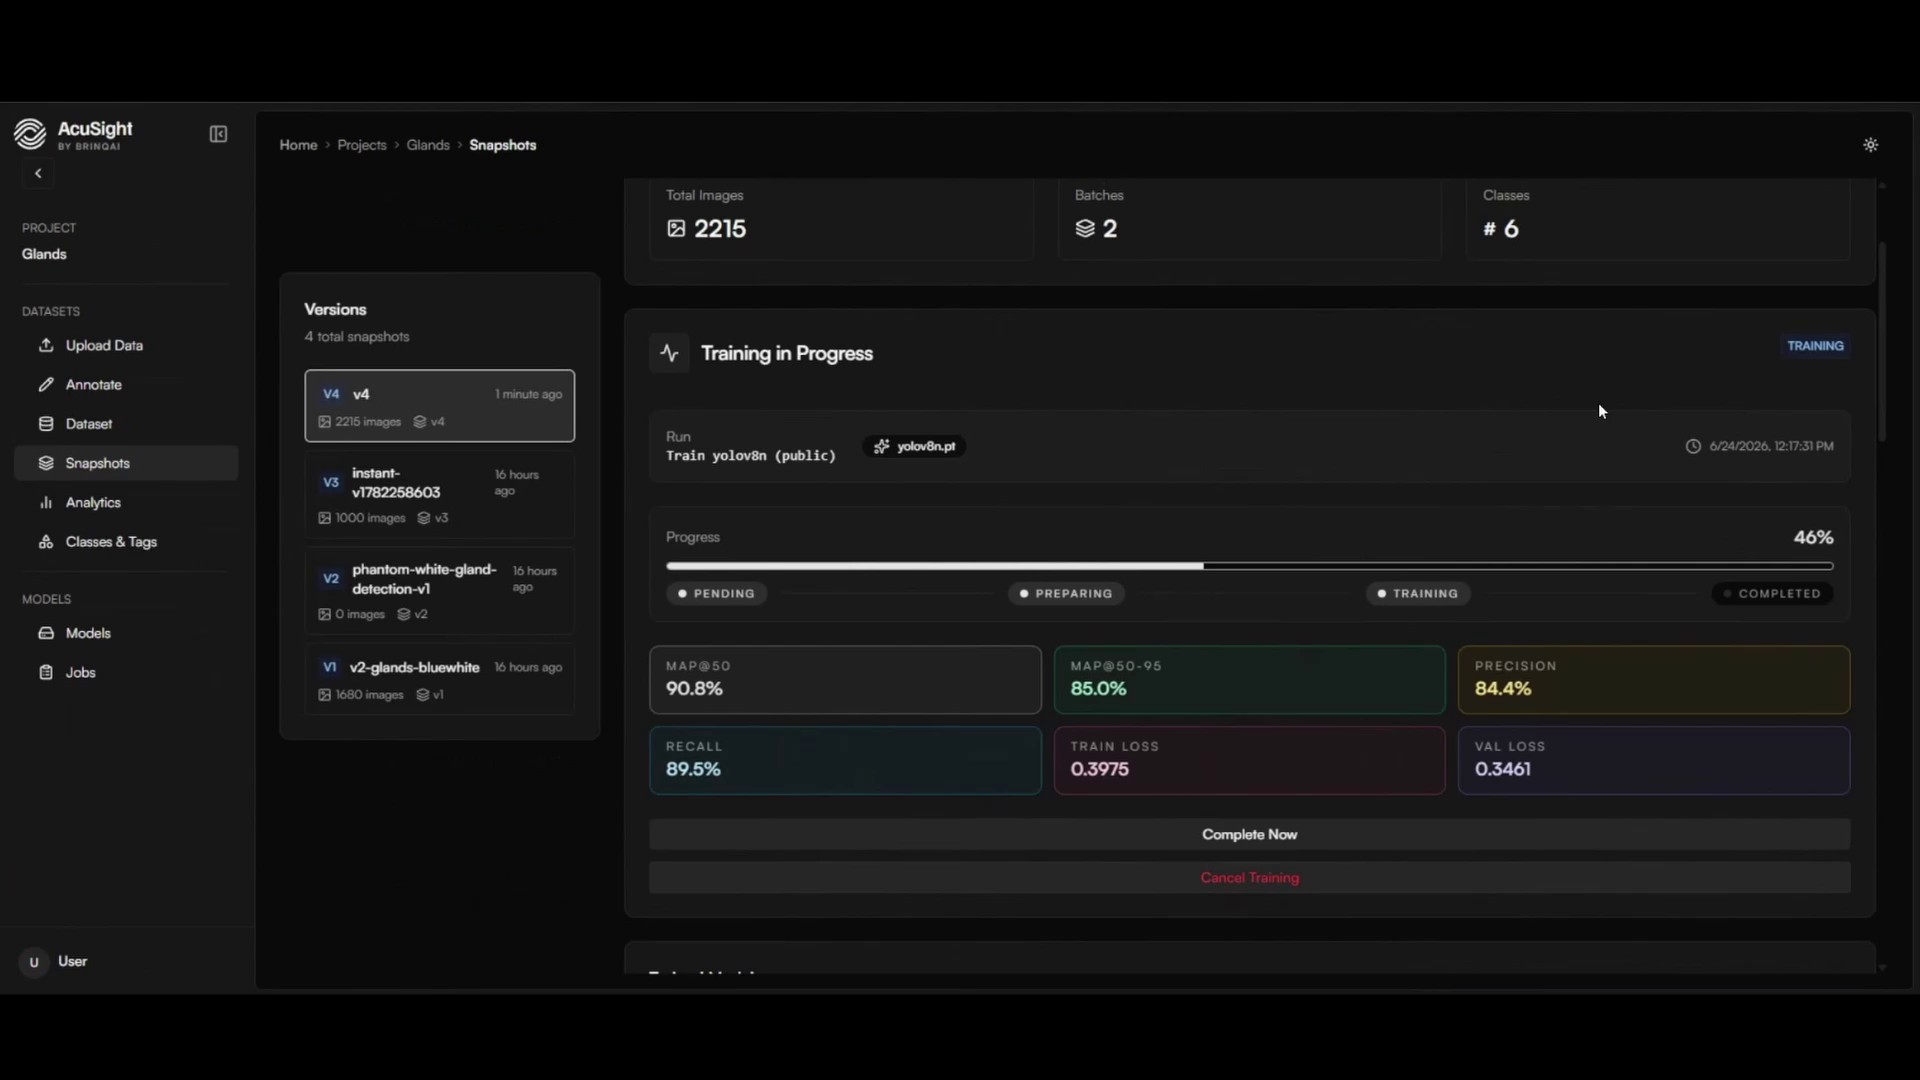Click the yolov8n.pt model chip

click(915, 446)
